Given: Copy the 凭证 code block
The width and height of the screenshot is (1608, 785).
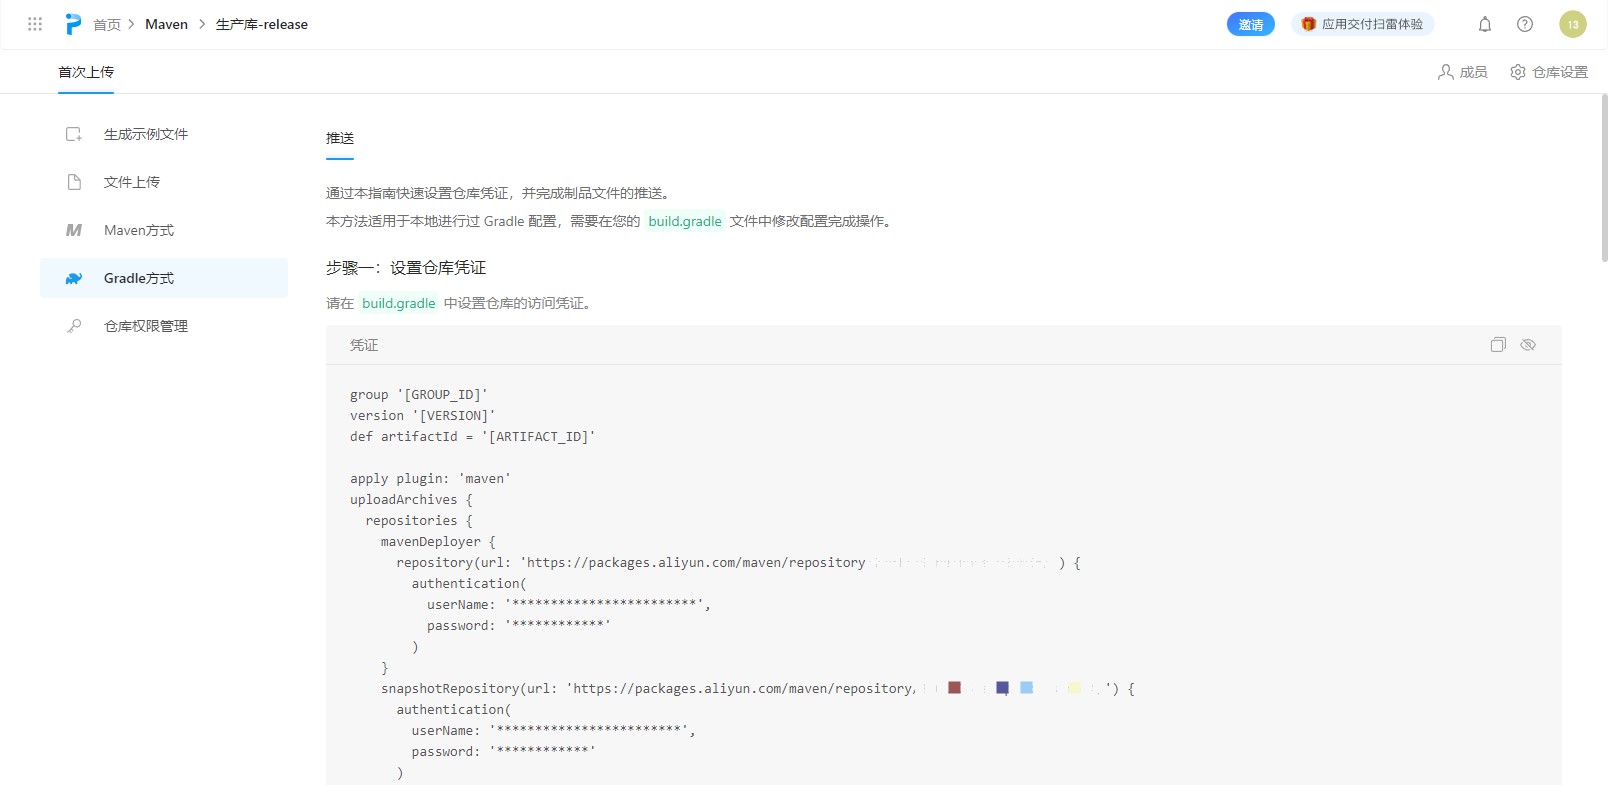Looking at the screenshot, I should 1498,345.
